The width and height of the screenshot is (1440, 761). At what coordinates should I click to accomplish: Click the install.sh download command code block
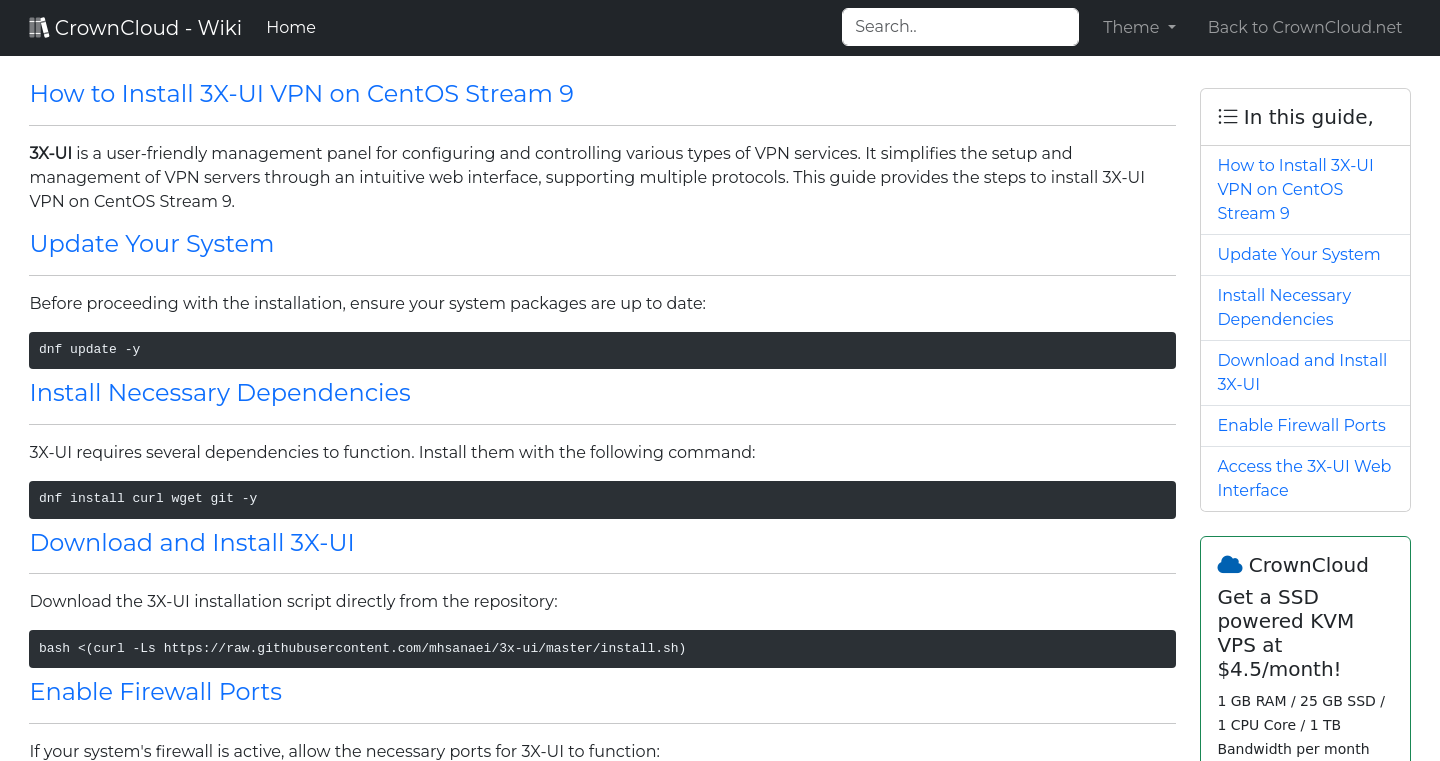pyautogui.click(x=602, y=648)
